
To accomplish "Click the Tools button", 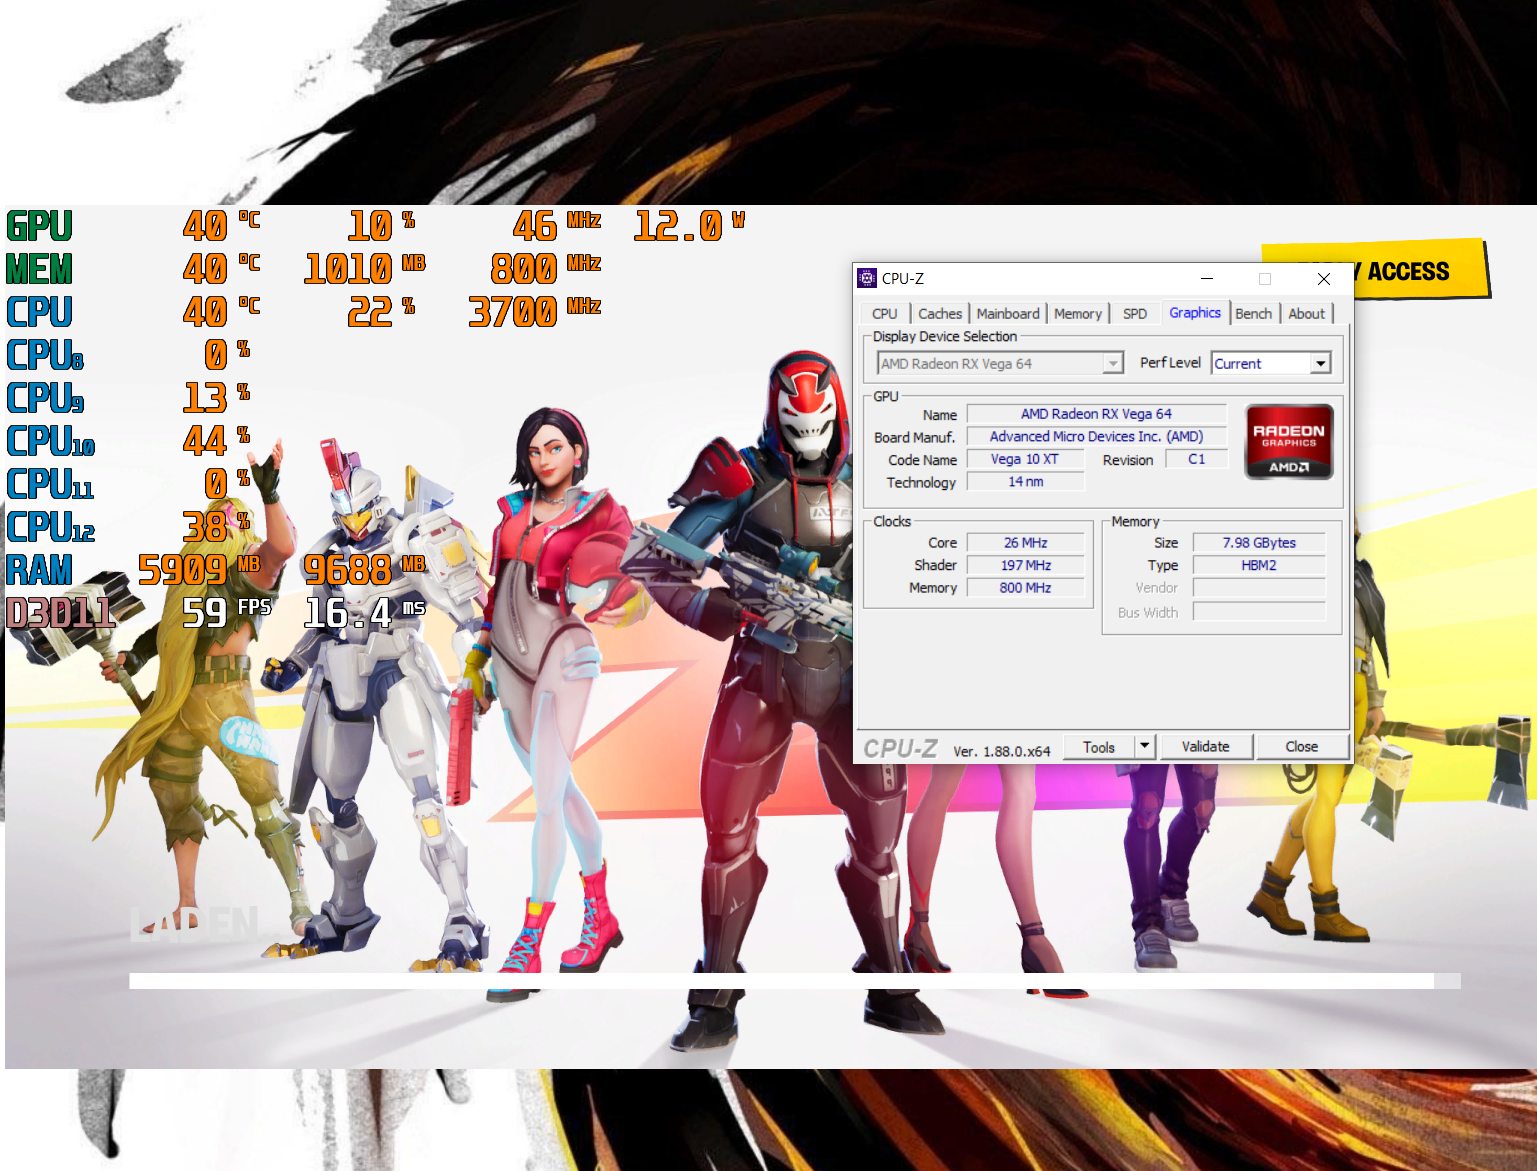I will coord(1098,747).
